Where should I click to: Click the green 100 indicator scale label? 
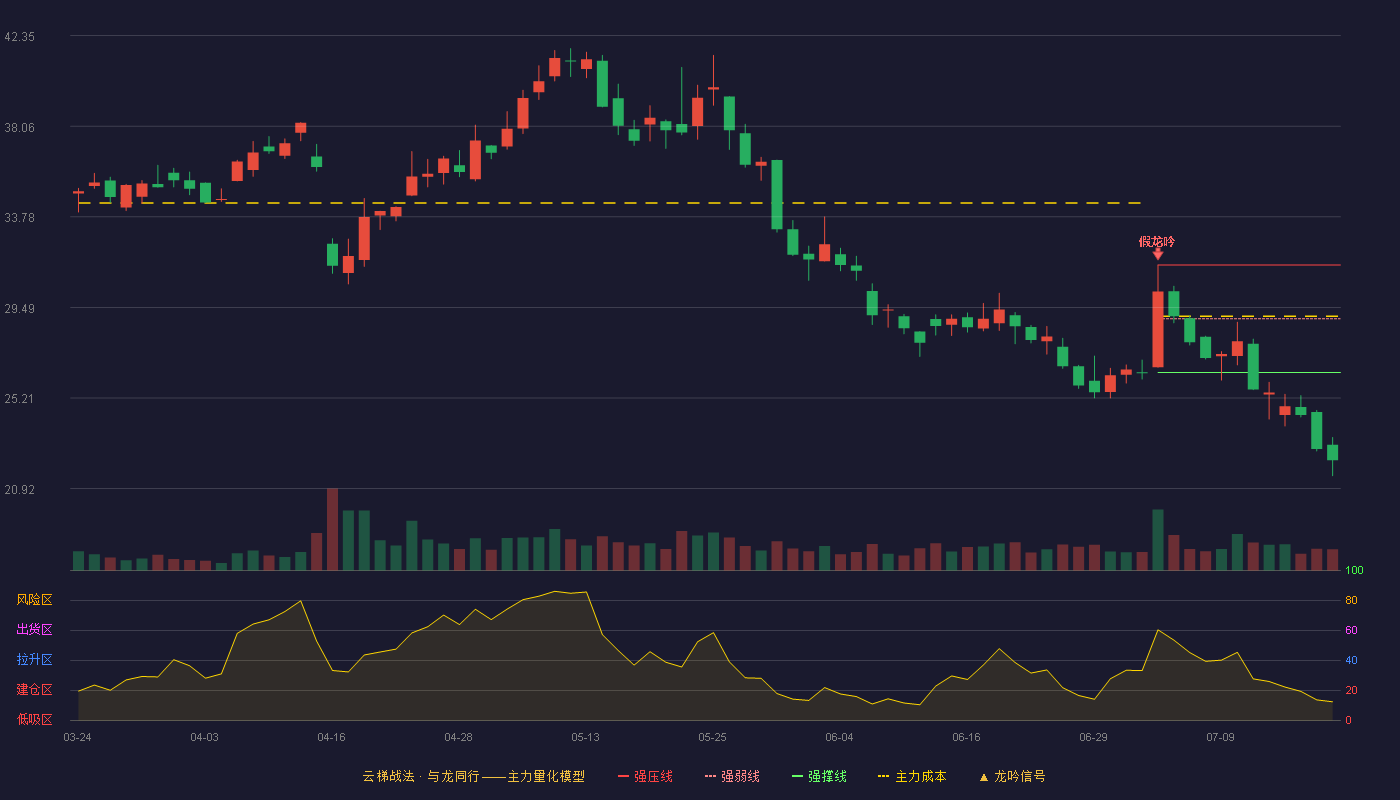[x=1355, y=571]
